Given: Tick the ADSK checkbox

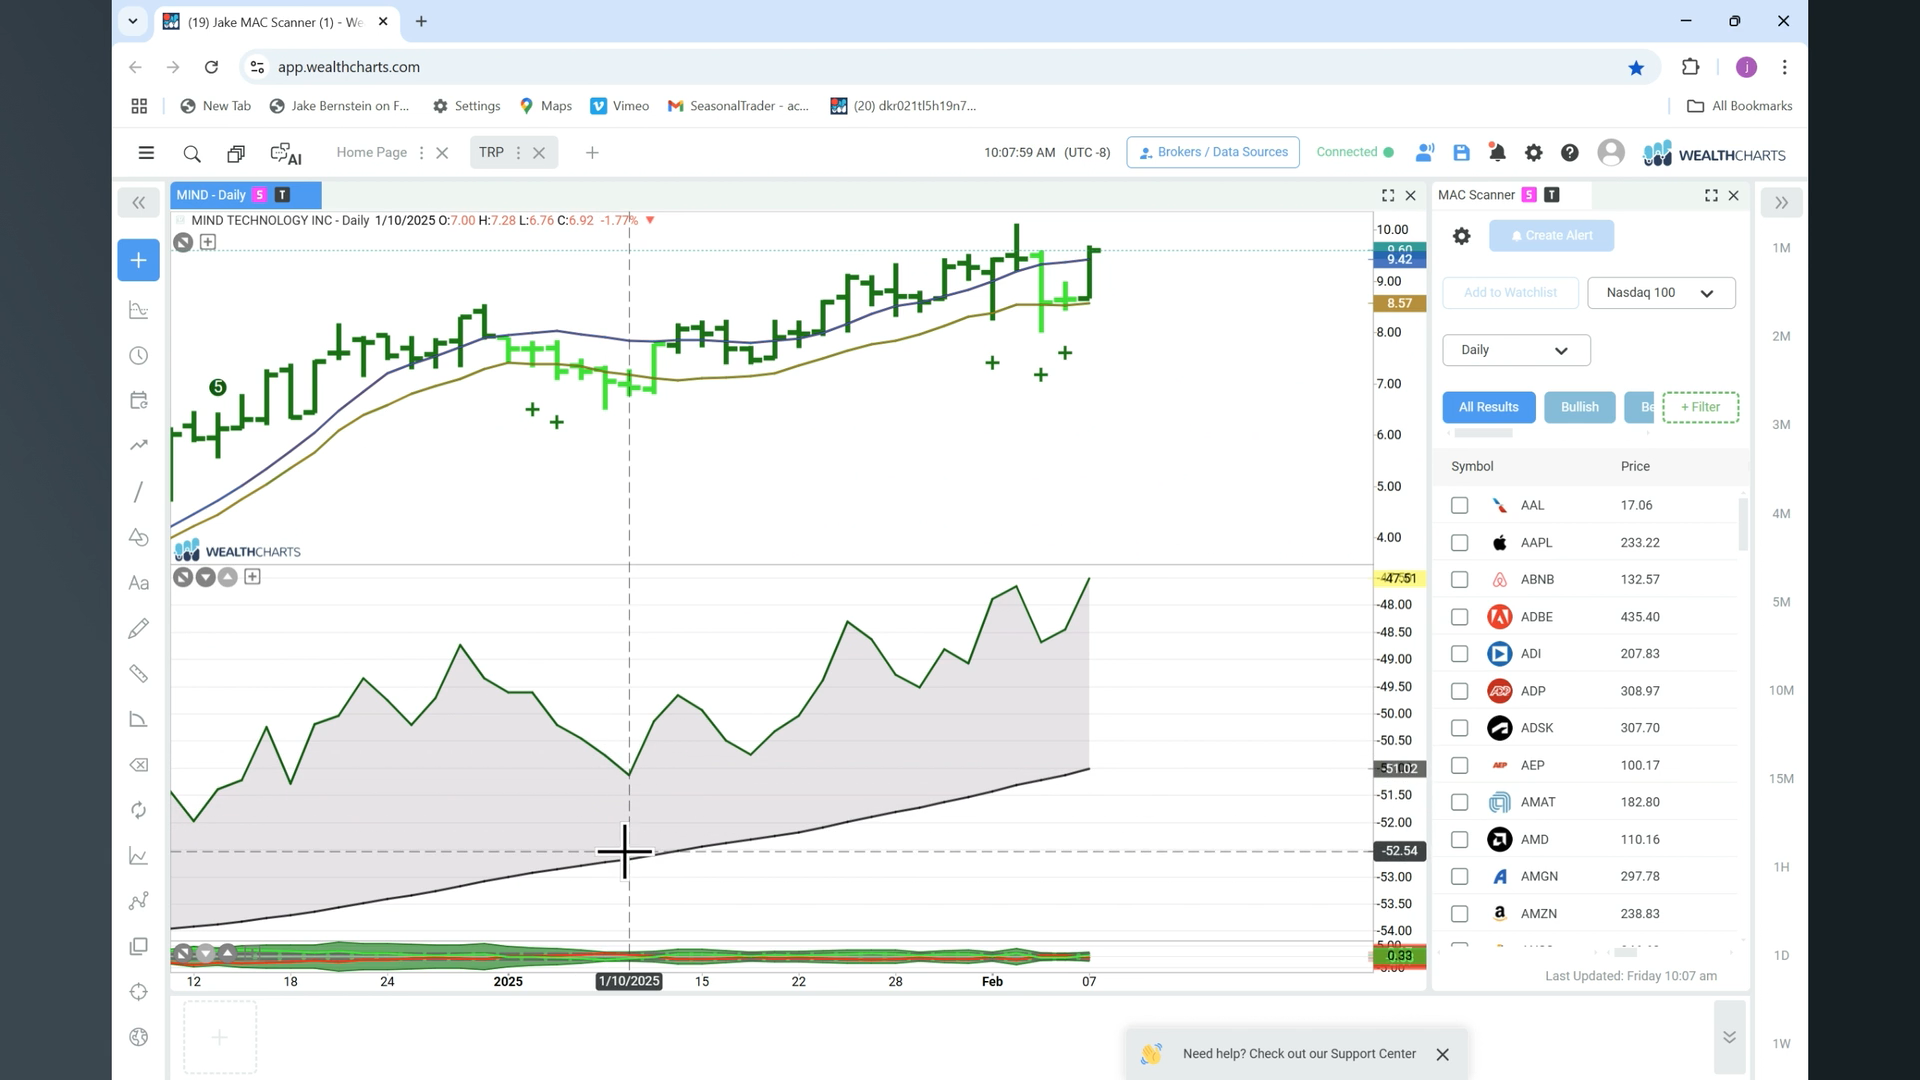Looking at the screenshot, I should point(1459,728).
